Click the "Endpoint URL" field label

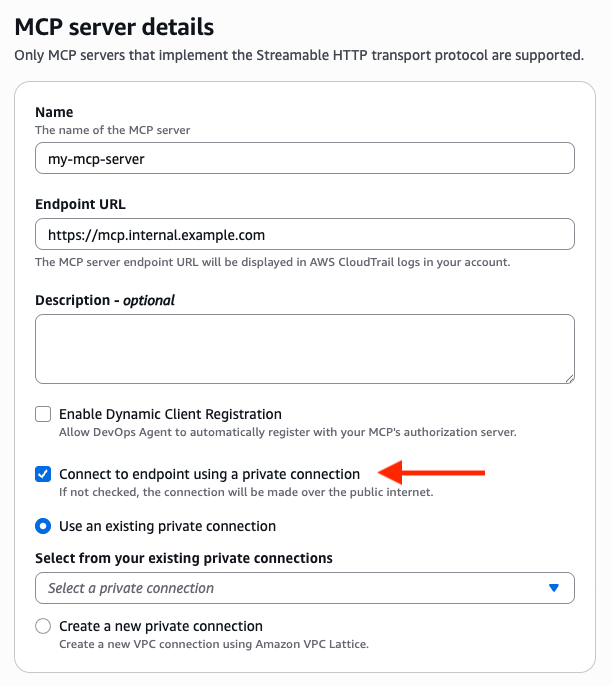tap(80, 204)
